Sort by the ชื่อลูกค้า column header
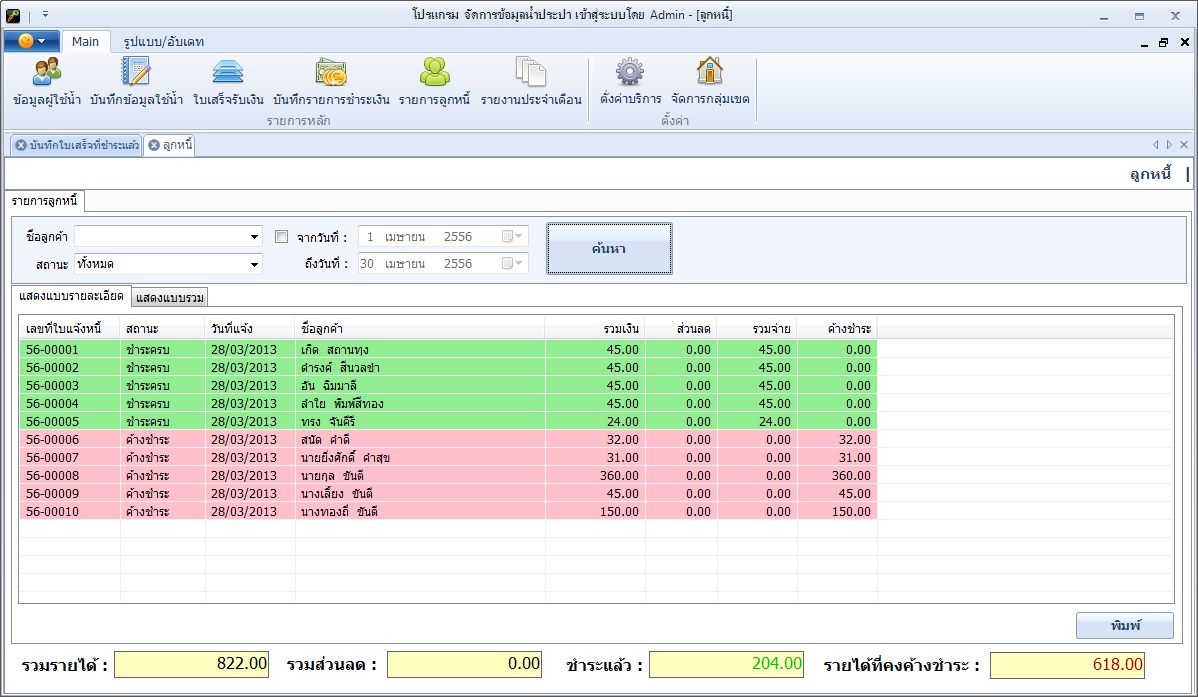 point(420,329)
